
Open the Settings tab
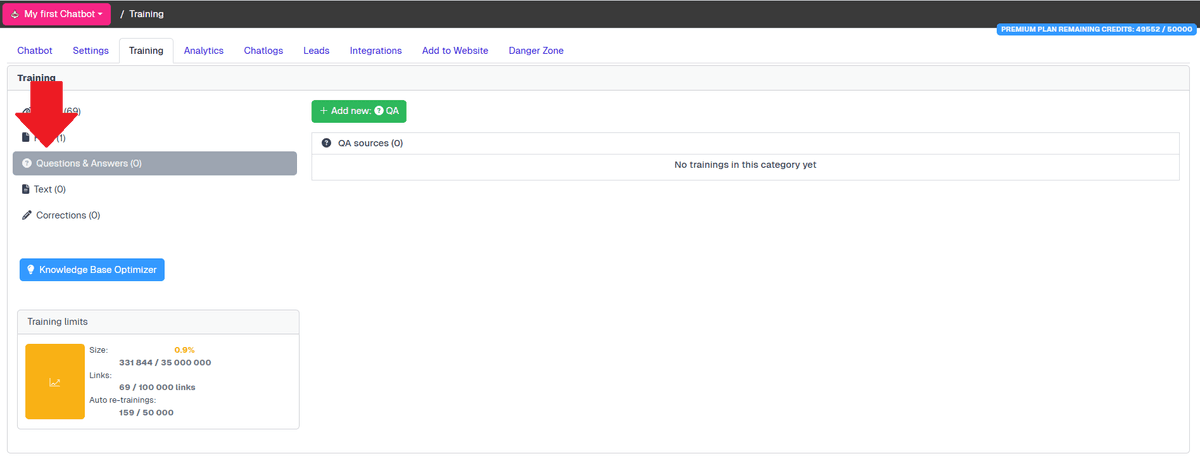91,51
